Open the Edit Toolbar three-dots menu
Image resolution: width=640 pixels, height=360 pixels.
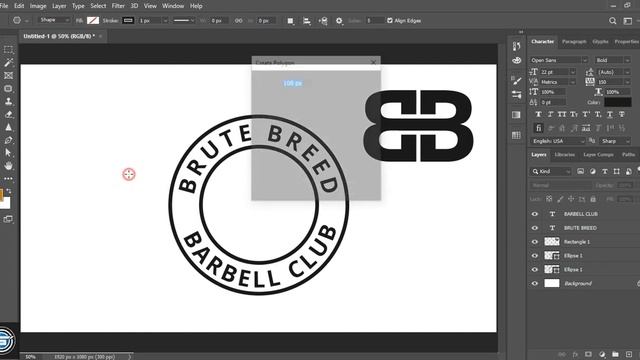coord(8,178)
